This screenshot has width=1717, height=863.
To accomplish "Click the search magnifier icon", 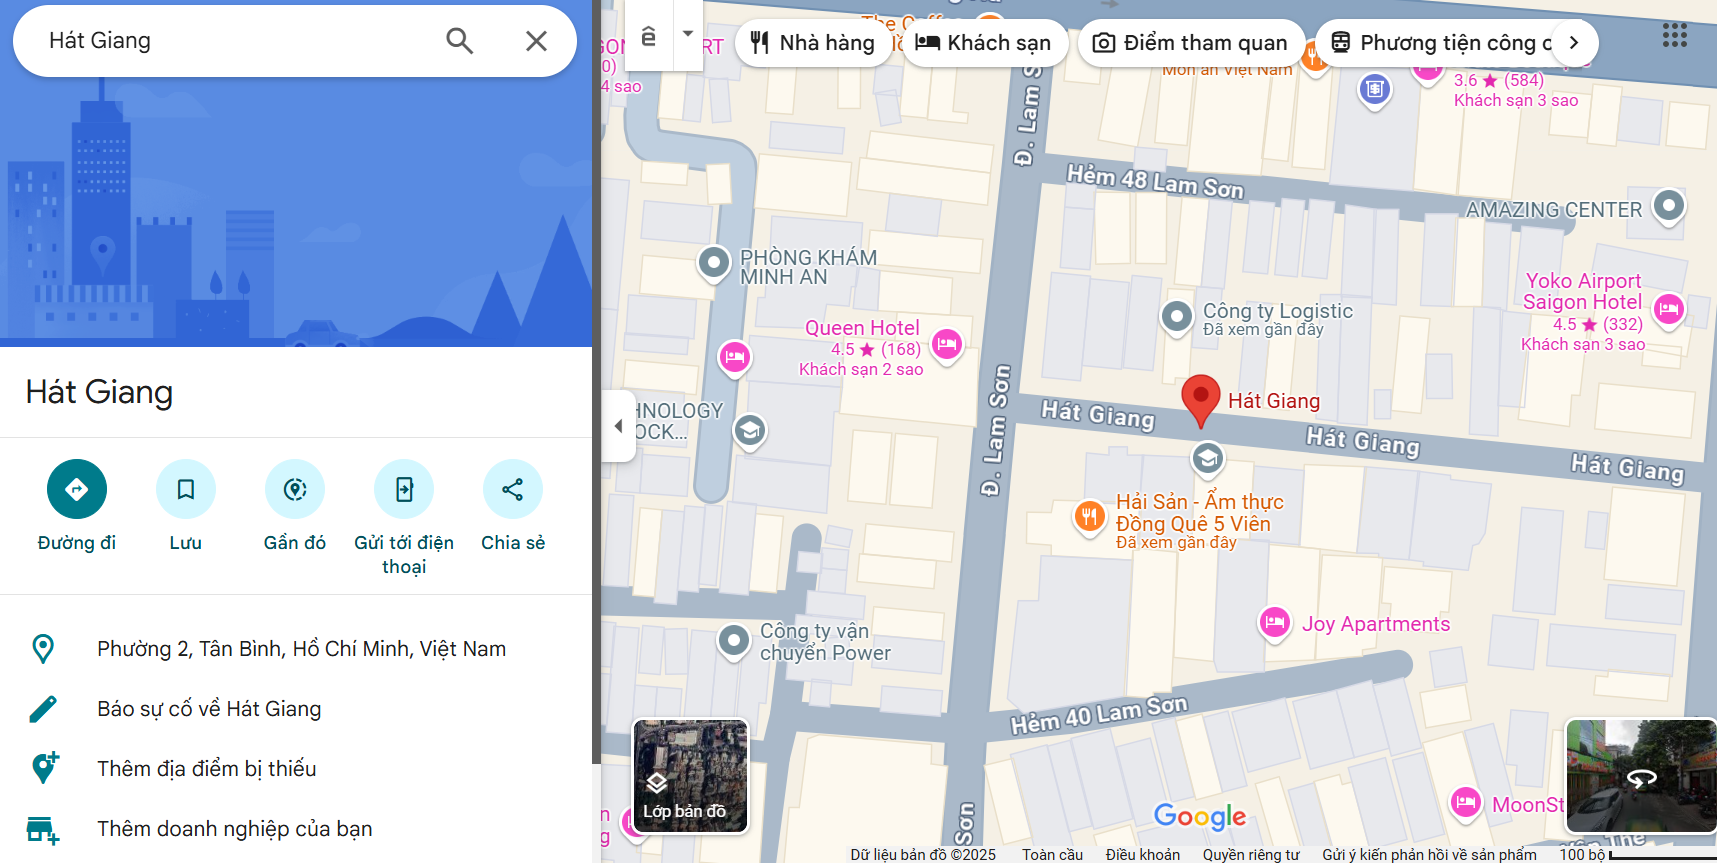I will pos(459,41).
